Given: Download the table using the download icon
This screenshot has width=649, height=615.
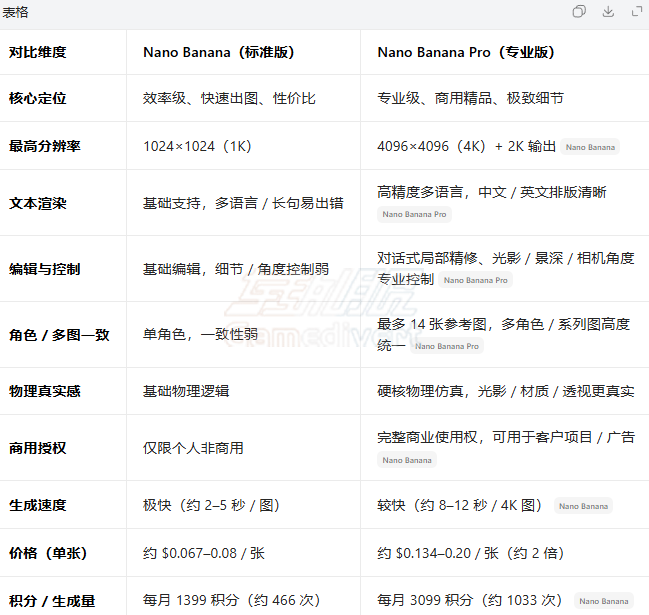Looking at the screenshot, I should (x=608, y=12).
